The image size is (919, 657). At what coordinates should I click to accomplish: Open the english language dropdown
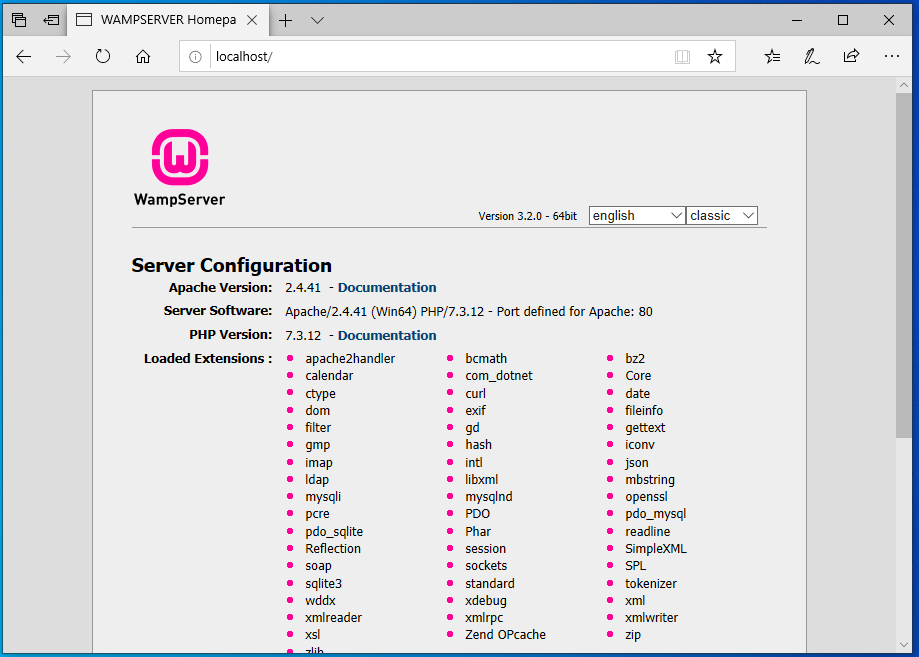[x=636, y=216]
